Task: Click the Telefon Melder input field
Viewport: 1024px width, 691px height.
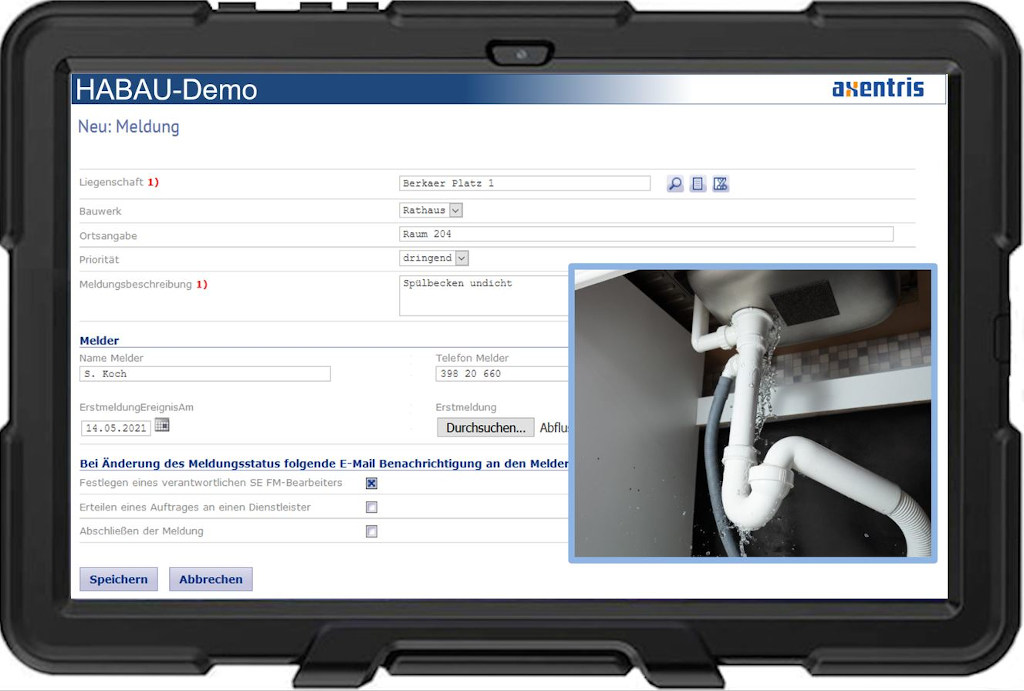Action: pos(501,374)
